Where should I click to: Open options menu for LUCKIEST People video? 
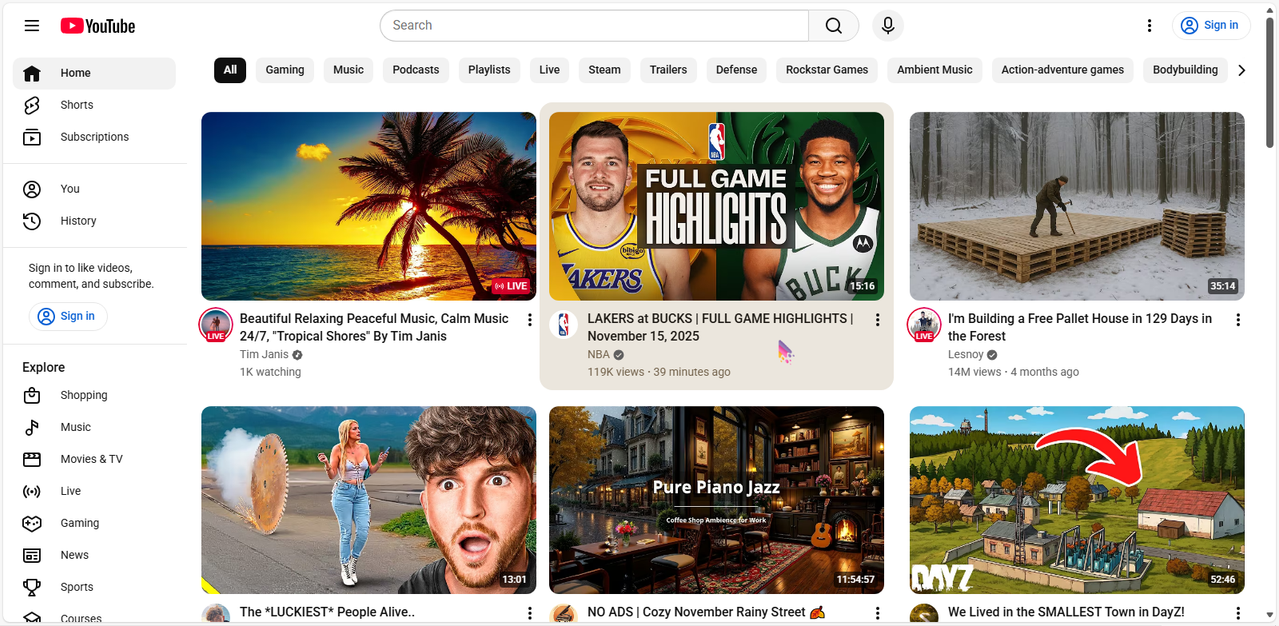point(530,613)
